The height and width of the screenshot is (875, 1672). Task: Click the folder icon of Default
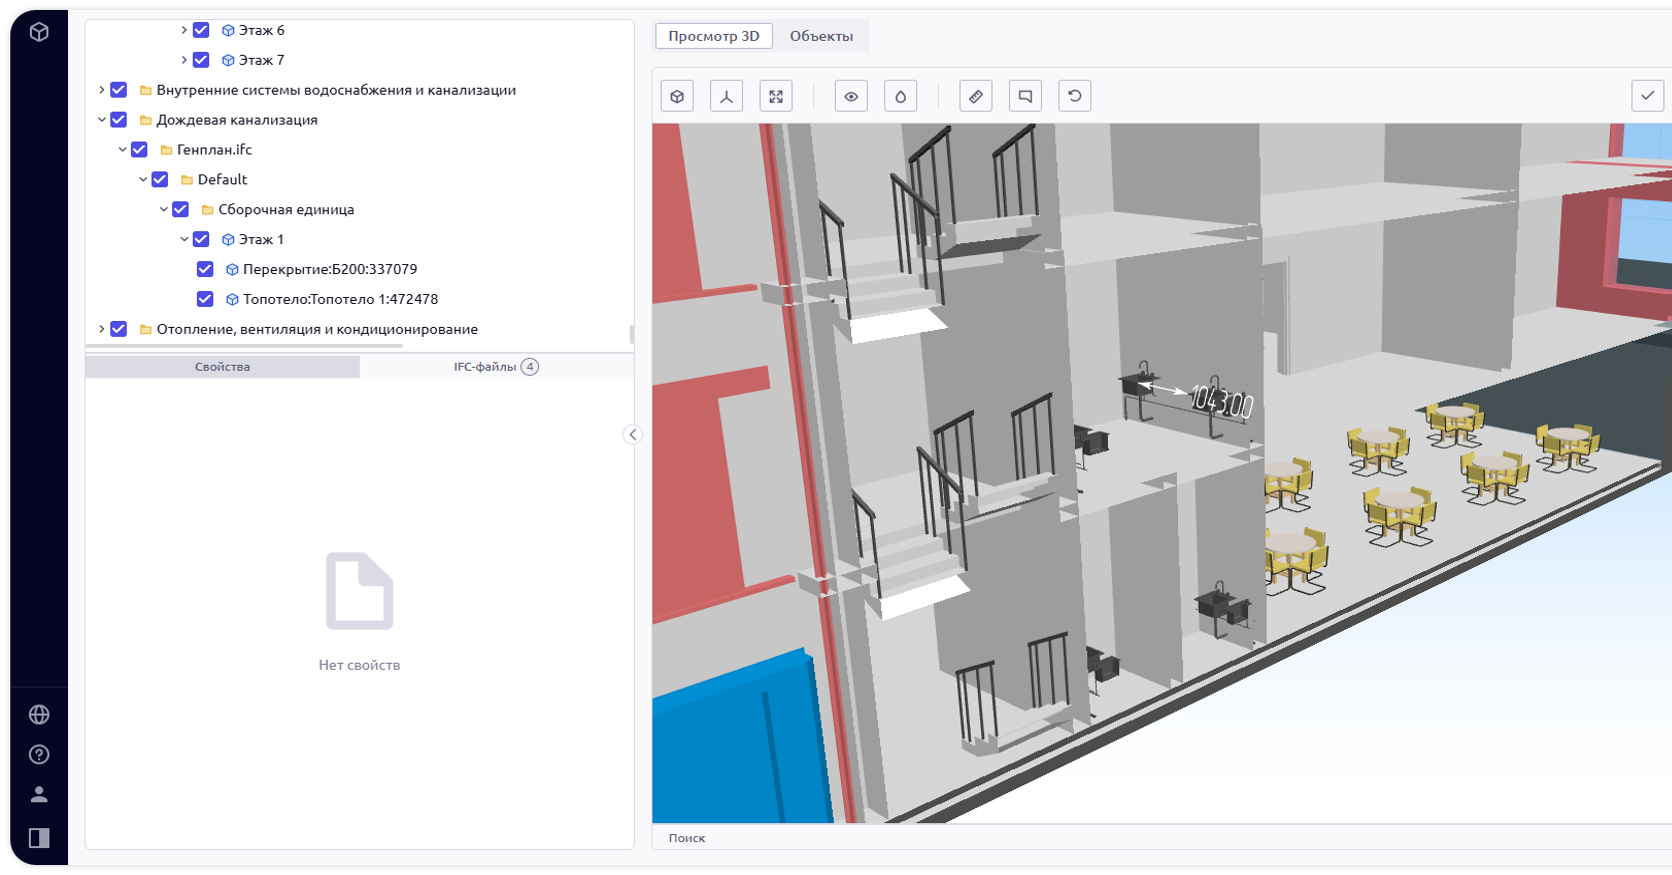[x=187, y=180]
